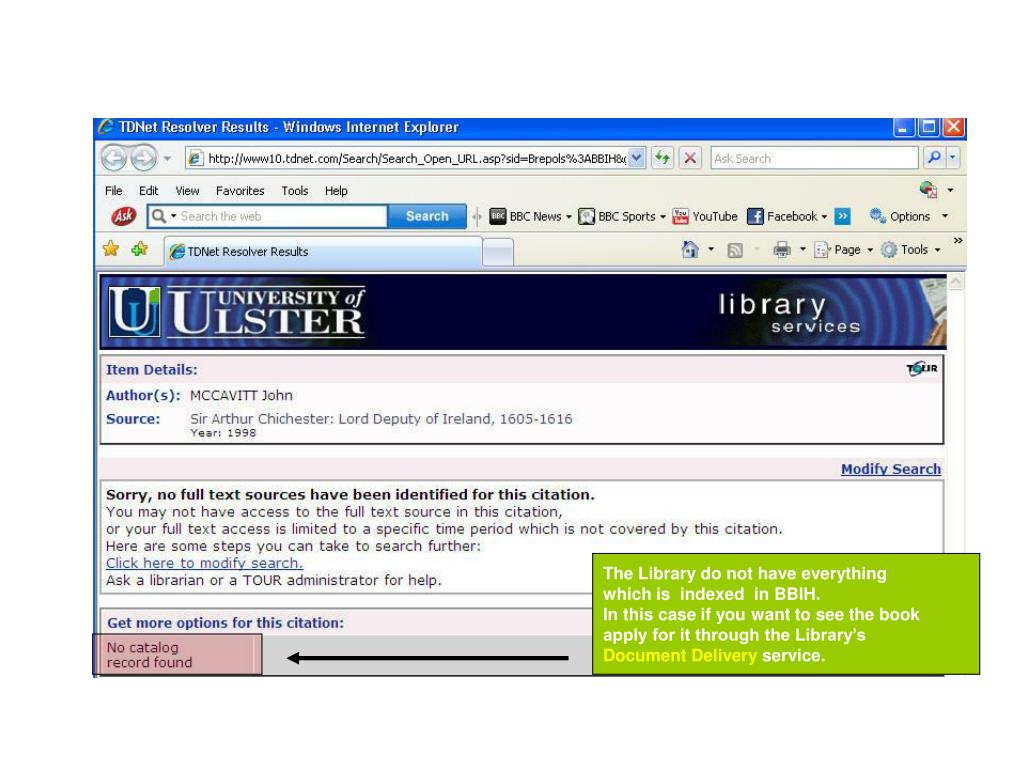Click the green Refresh arrows icon
Screen dimensions: 1024x768
(662, 158)
